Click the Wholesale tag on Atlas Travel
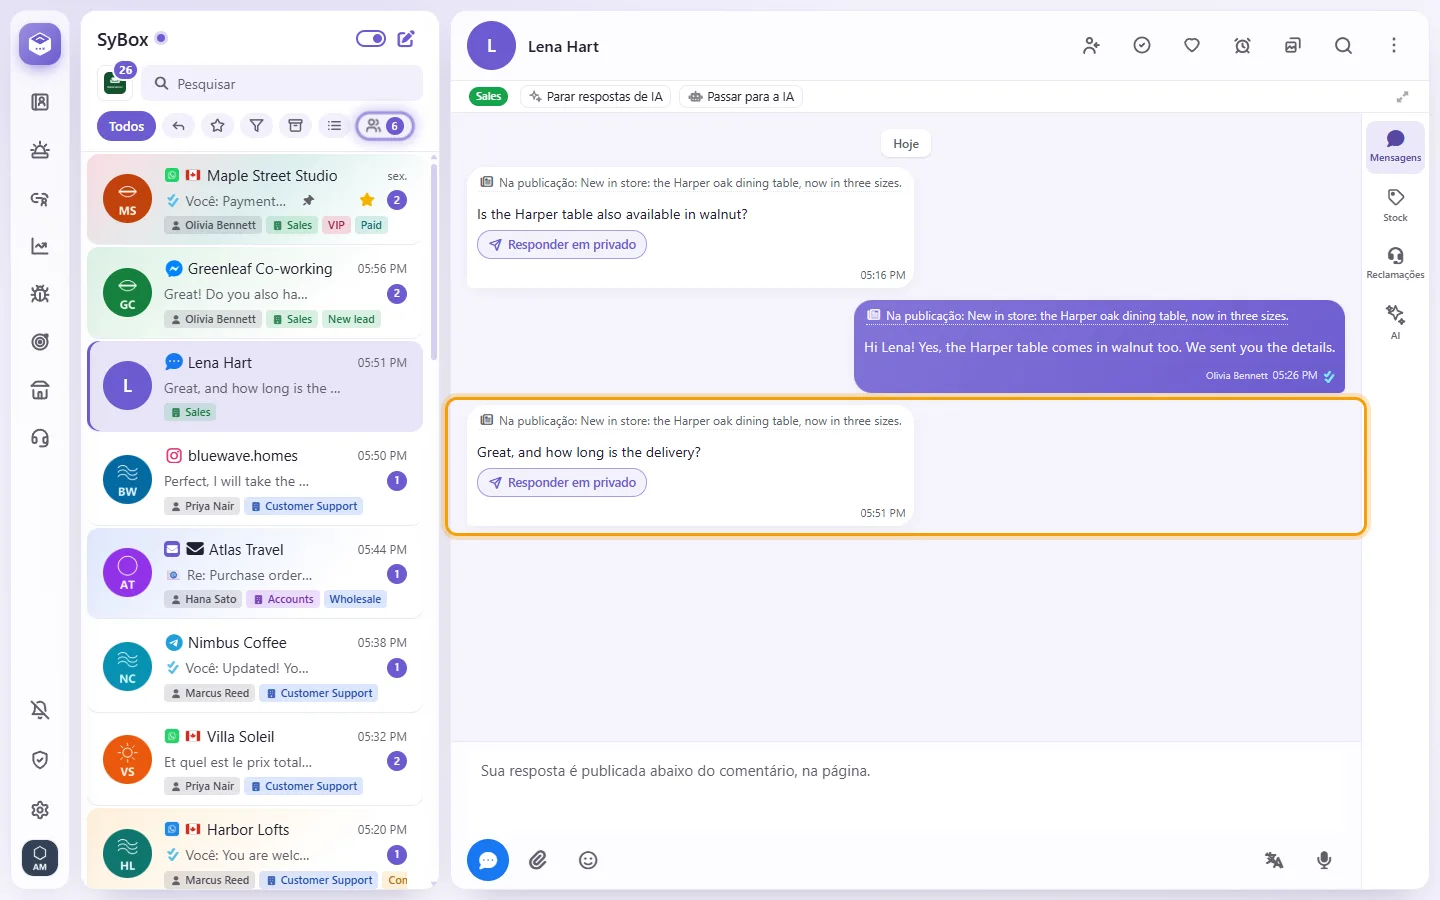 355,599
